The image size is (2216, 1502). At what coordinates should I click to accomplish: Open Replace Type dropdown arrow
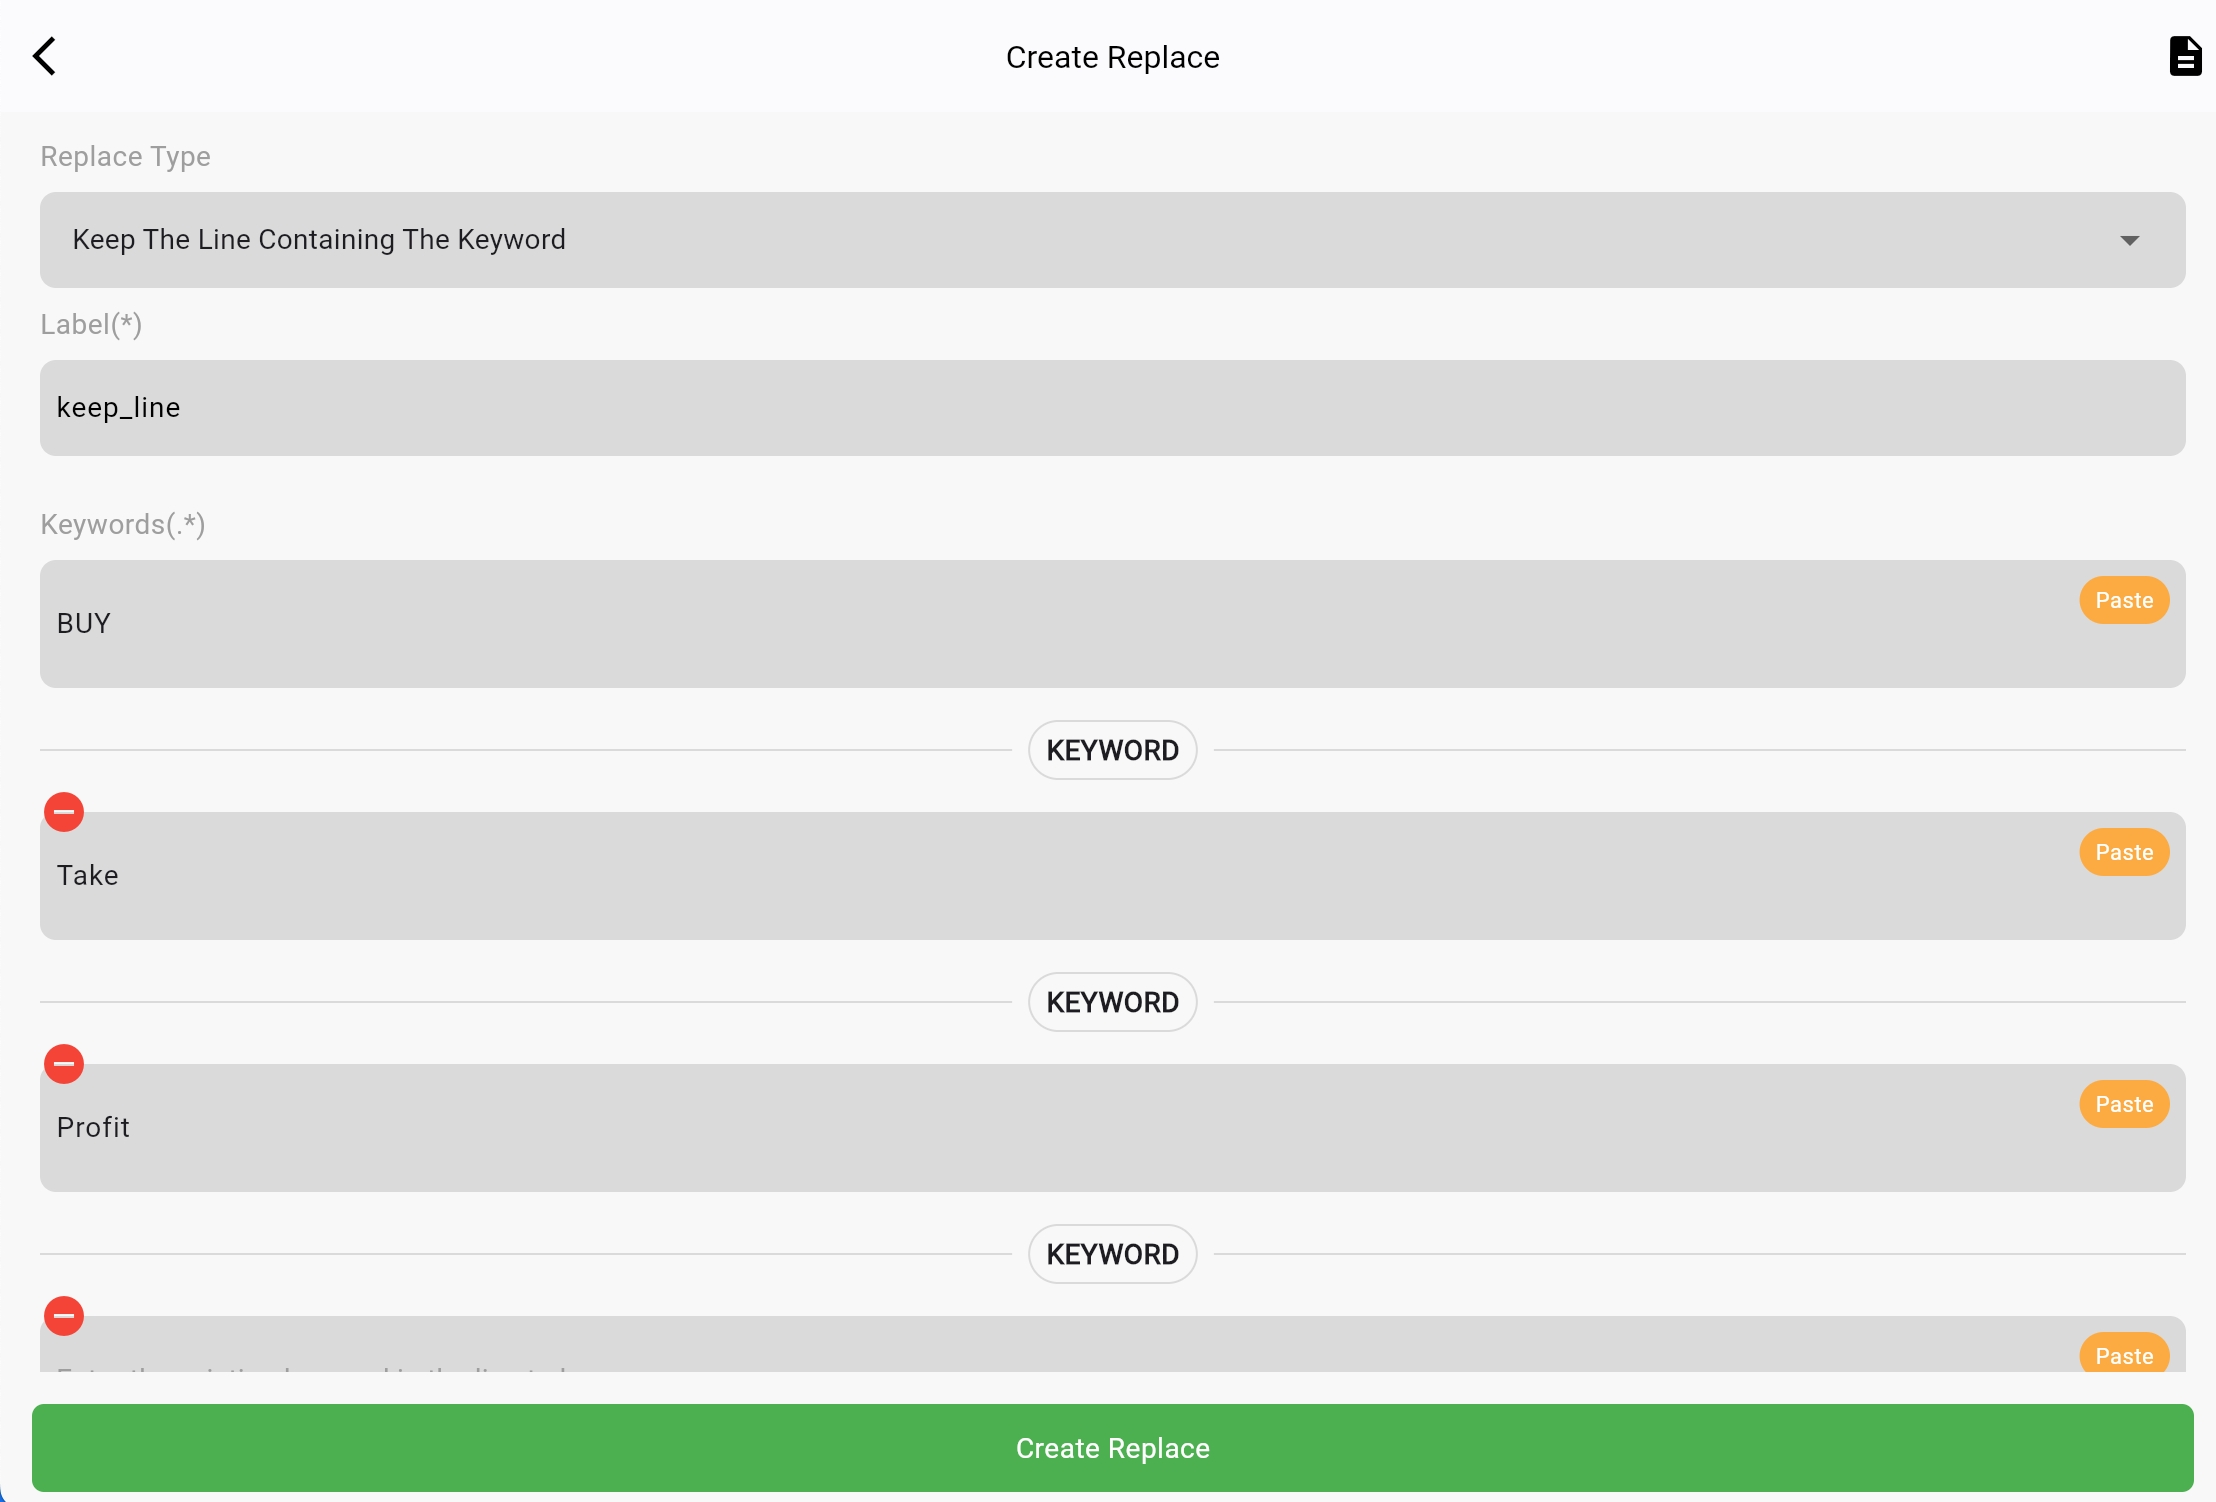pos(2129,240)
